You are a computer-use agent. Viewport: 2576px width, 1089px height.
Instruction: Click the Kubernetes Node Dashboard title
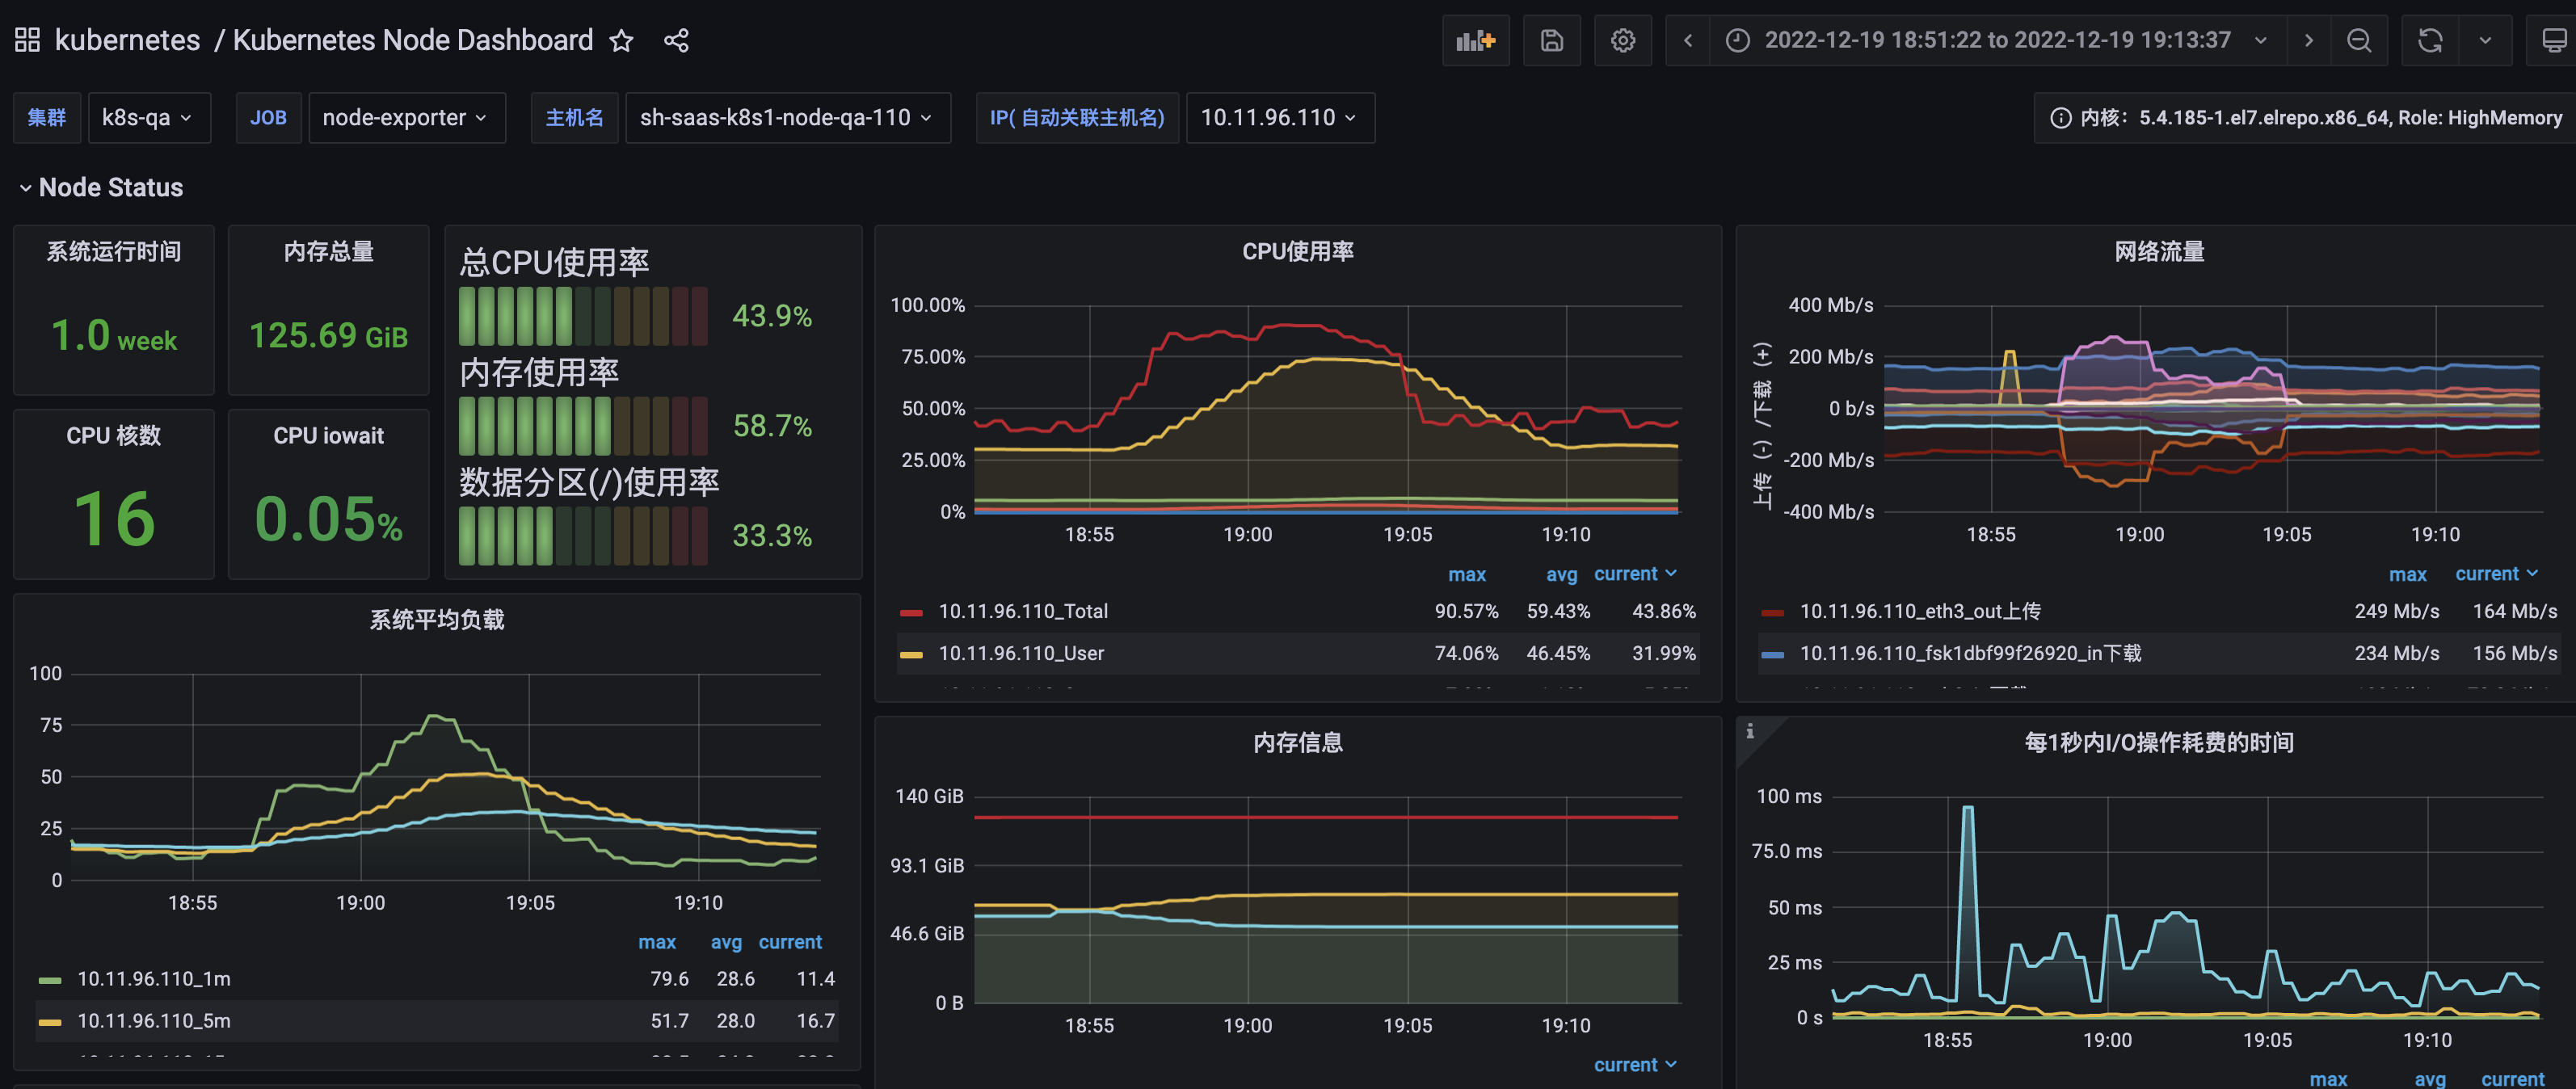click(x=413, y=40)
